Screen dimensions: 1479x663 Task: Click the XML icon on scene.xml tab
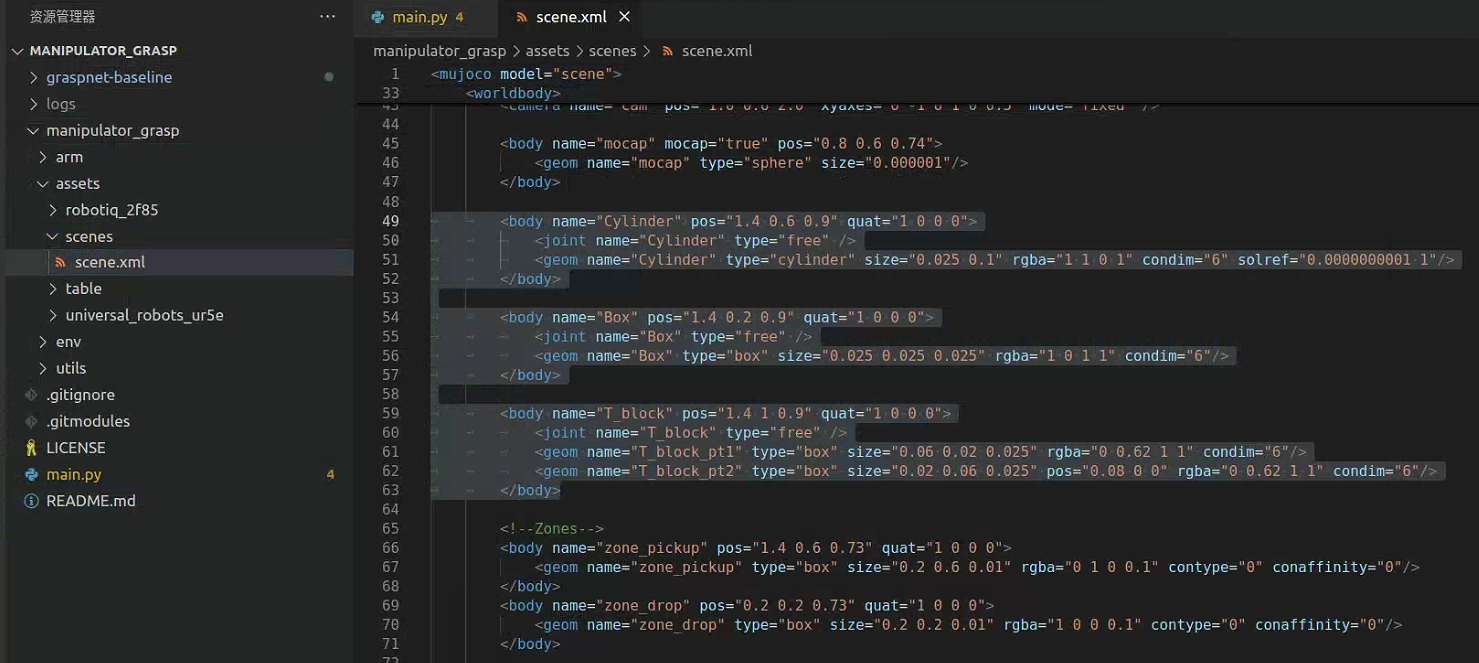coord(521,17)
